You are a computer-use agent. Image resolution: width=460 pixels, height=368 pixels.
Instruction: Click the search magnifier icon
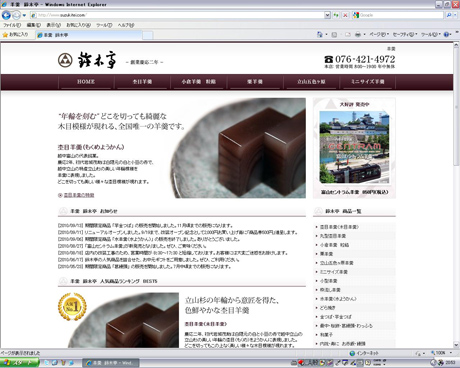pos(449,15)
